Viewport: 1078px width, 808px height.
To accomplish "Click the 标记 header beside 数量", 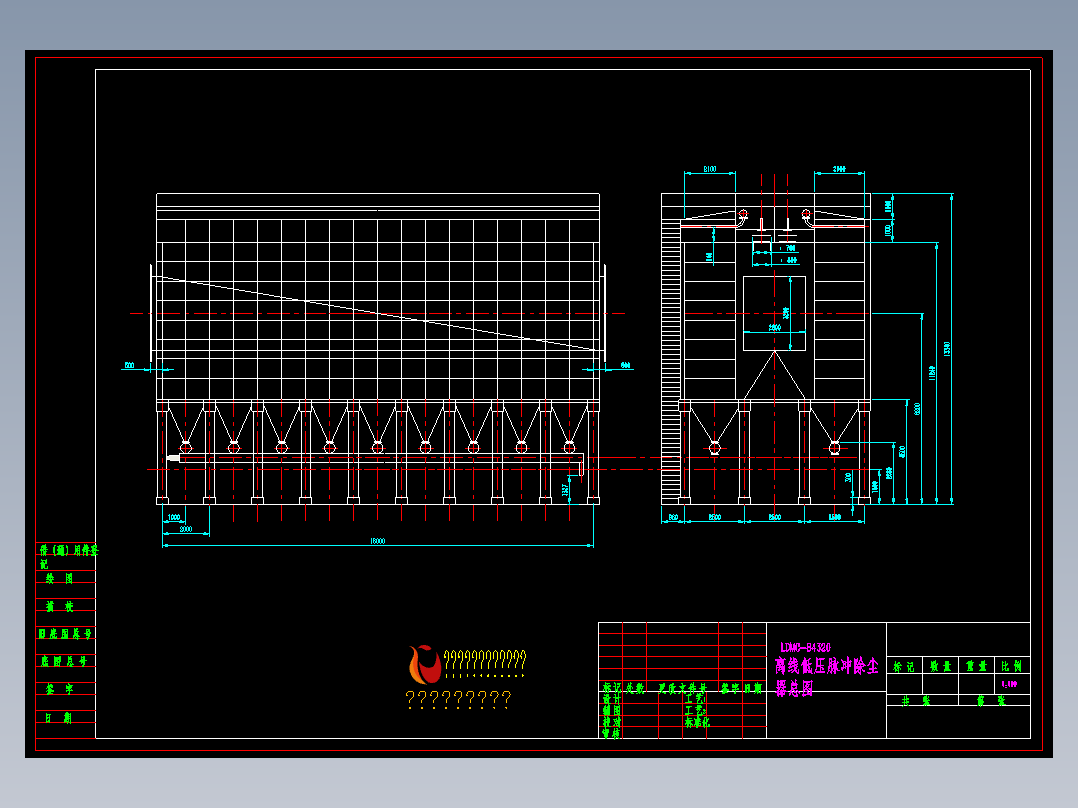I will click(904, 666).
